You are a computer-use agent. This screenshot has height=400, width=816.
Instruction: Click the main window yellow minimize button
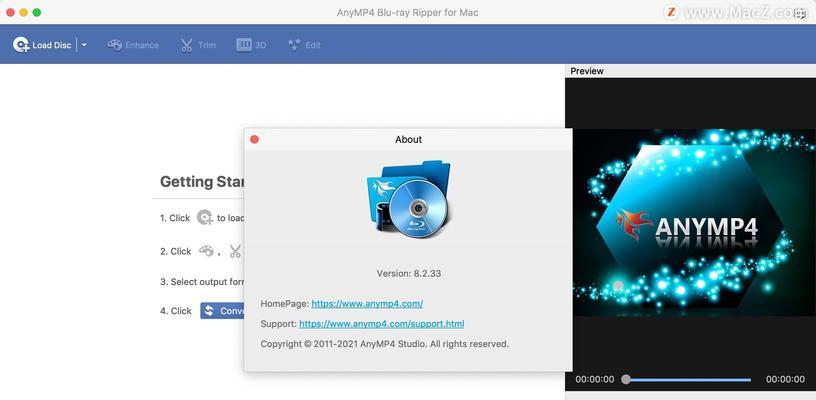tap(23, 12)
